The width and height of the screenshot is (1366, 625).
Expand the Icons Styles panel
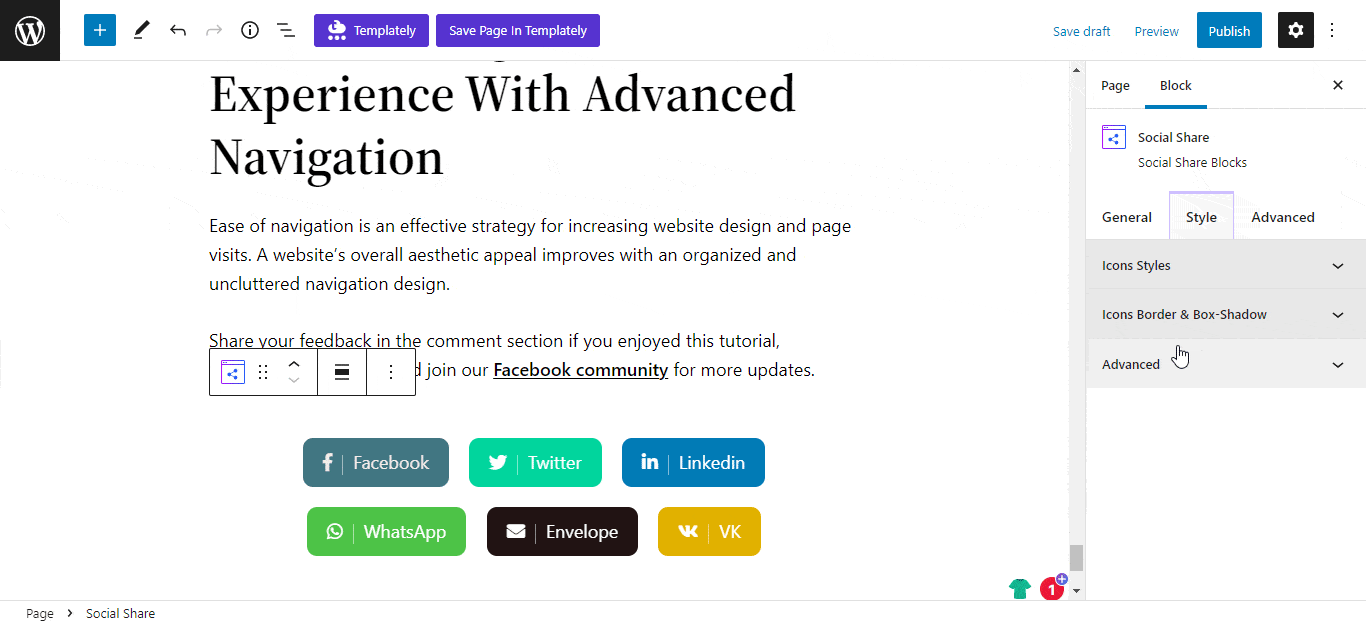[1226, 265]
